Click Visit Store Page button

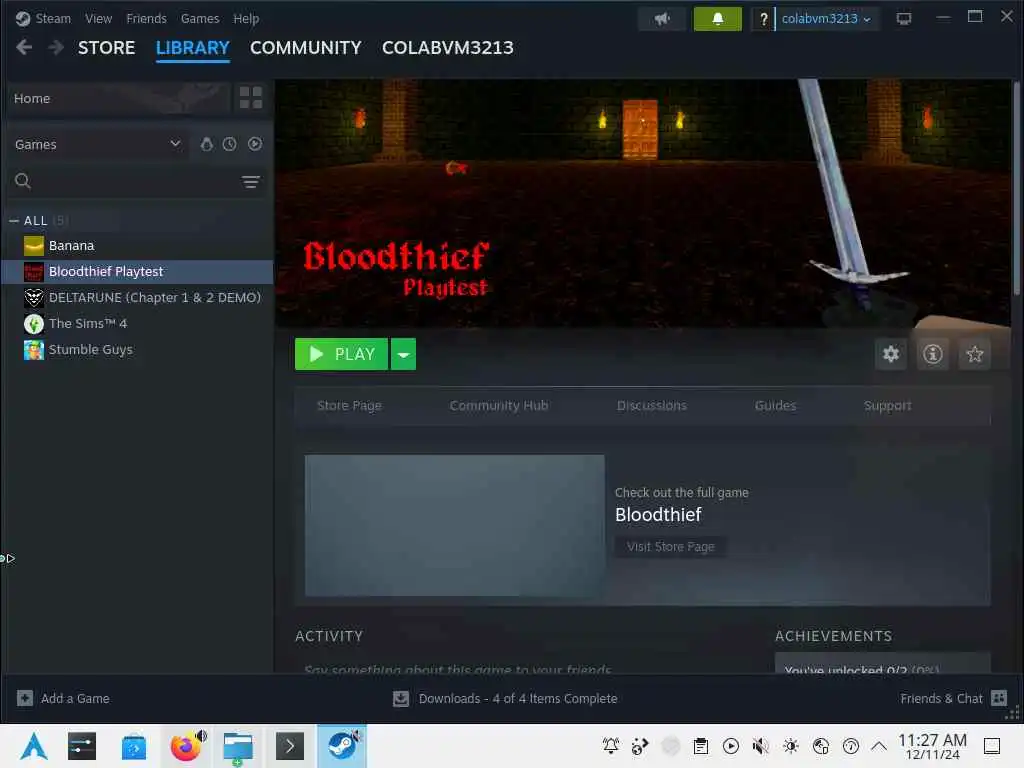pos(671,547)
